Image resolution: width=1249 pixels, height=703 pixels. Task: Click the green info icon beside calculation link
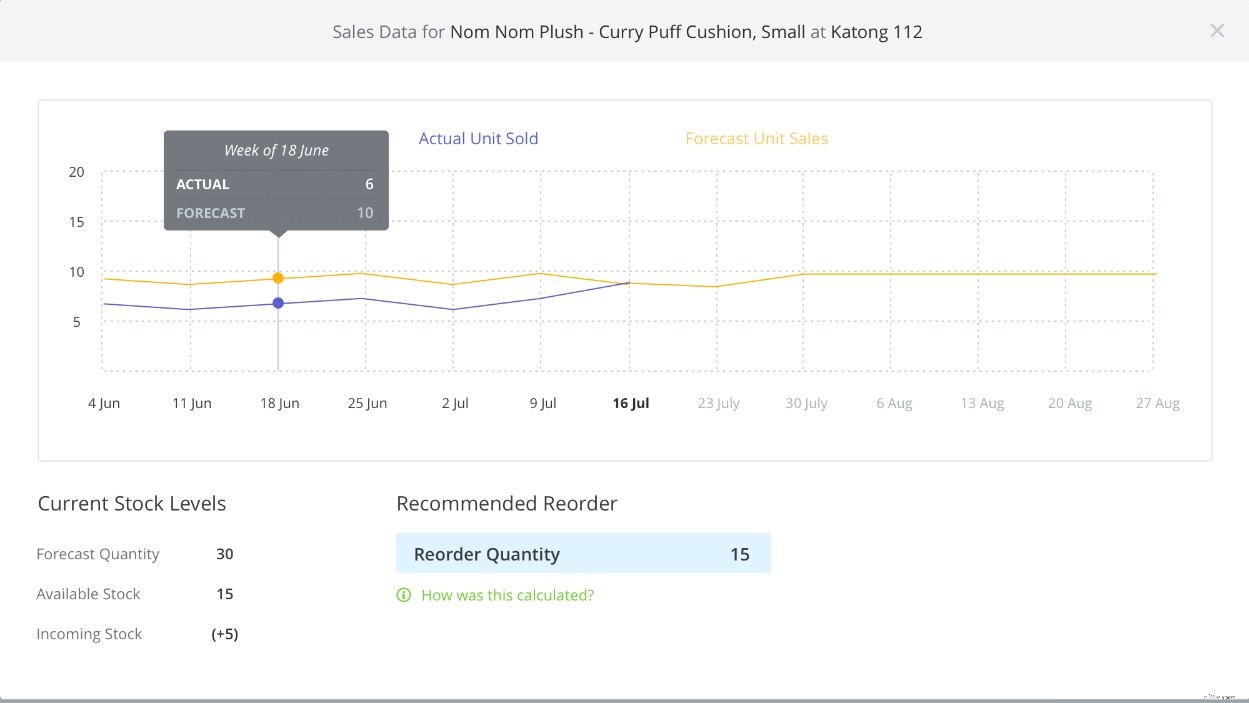point(404,595)
